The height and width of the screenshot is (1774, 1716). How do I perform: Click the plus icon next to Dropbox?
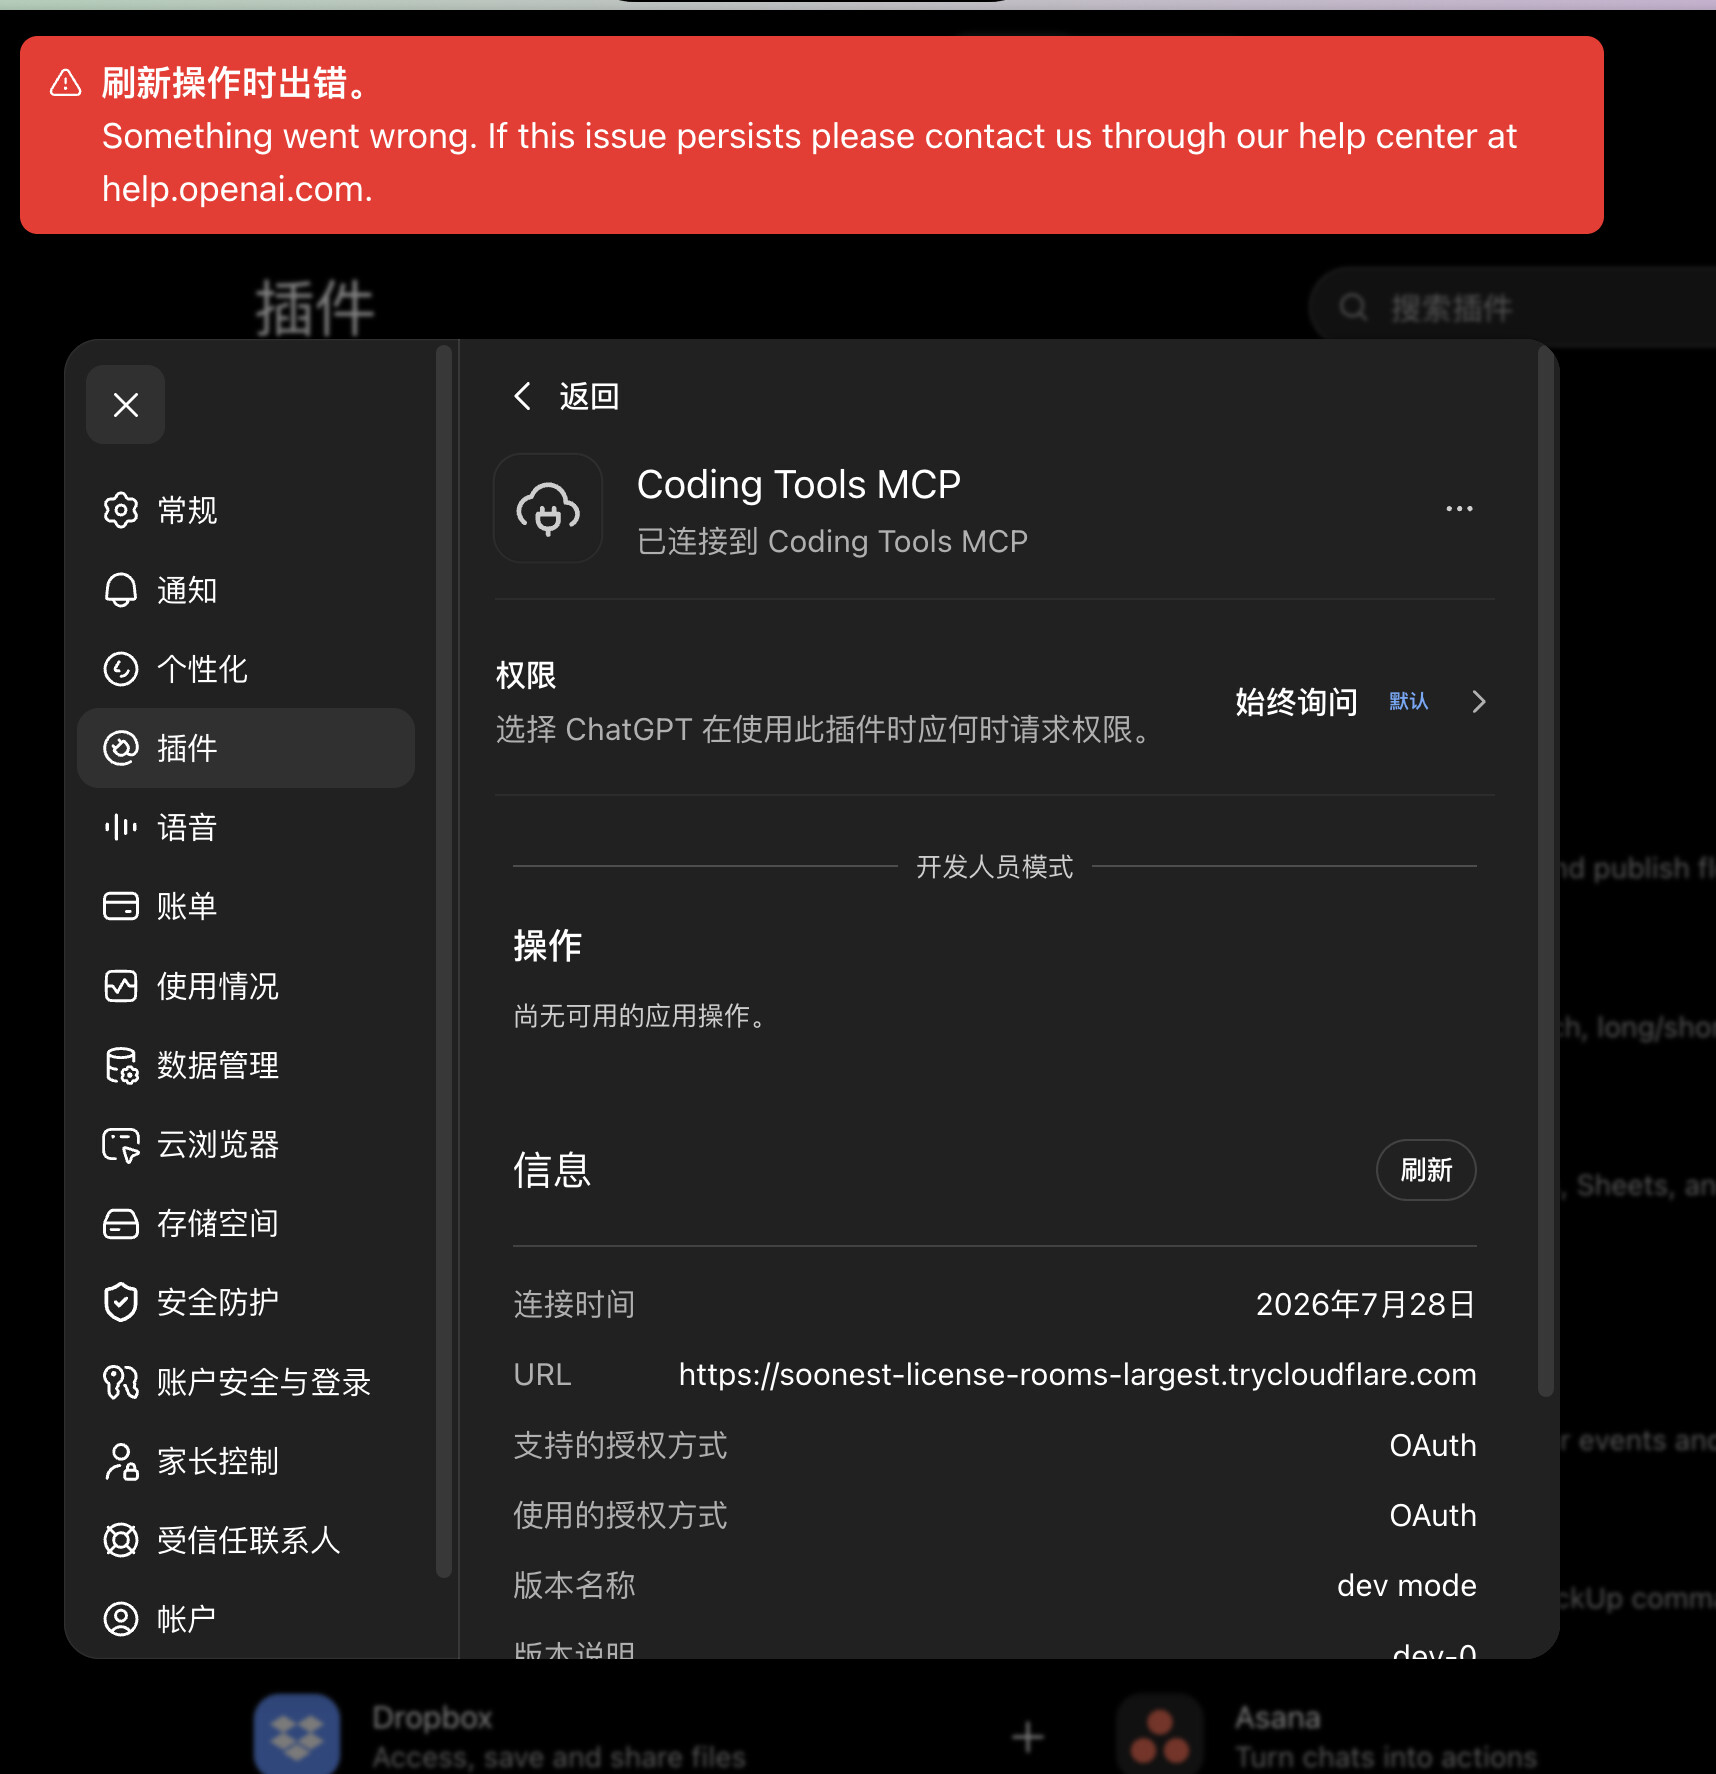click(x=1028, y=1737)
